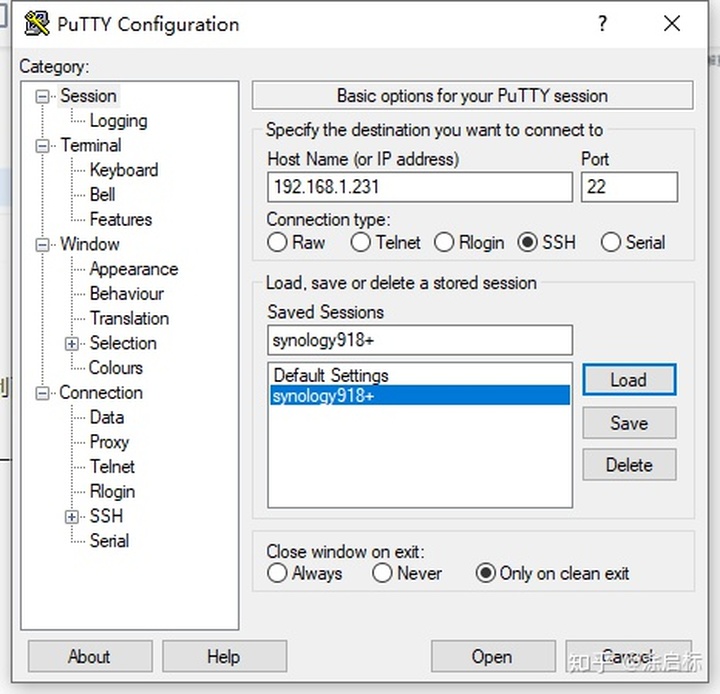Open the SSH category label in tree
Viewport: 720px width, 694px height.
(106, 516)
